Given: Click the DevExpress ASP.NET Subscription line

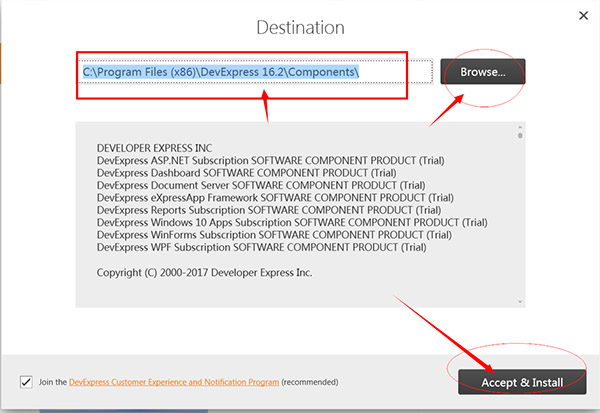Looking at the screenshot, I should [x=271, y=160].
